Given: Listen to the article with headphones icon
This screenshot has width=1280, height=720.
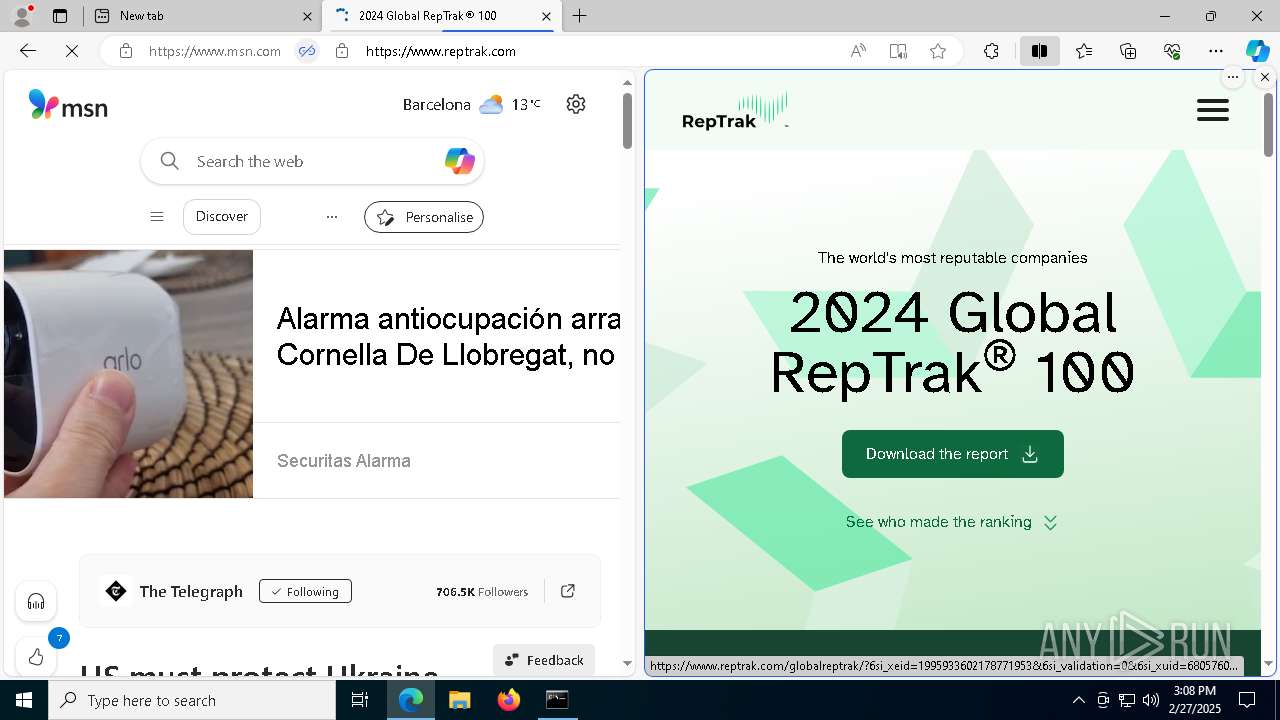Looking at the screenshot, I should pyautogui.click(x=36, y=602).
